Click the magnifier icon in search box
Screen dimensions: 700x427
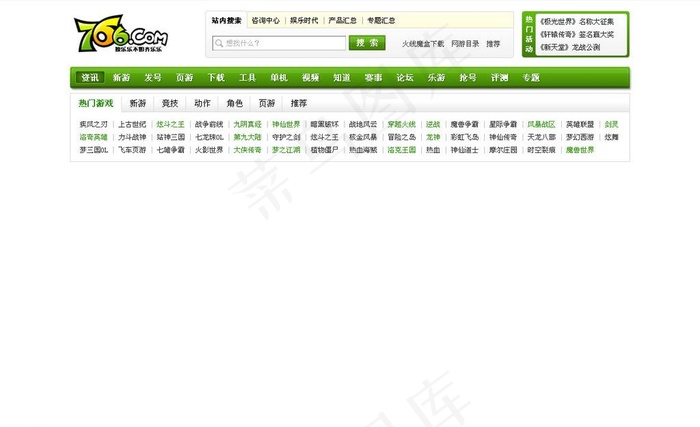219,43
